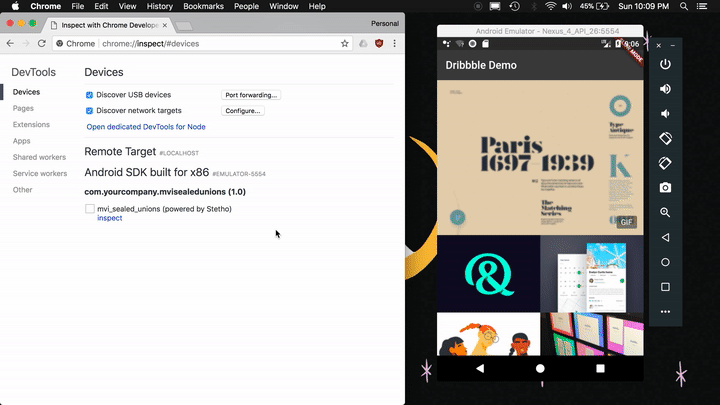Click the red shield extension icon
The width and height of the screenshot is (720, 405).
(x=379, y=44)
